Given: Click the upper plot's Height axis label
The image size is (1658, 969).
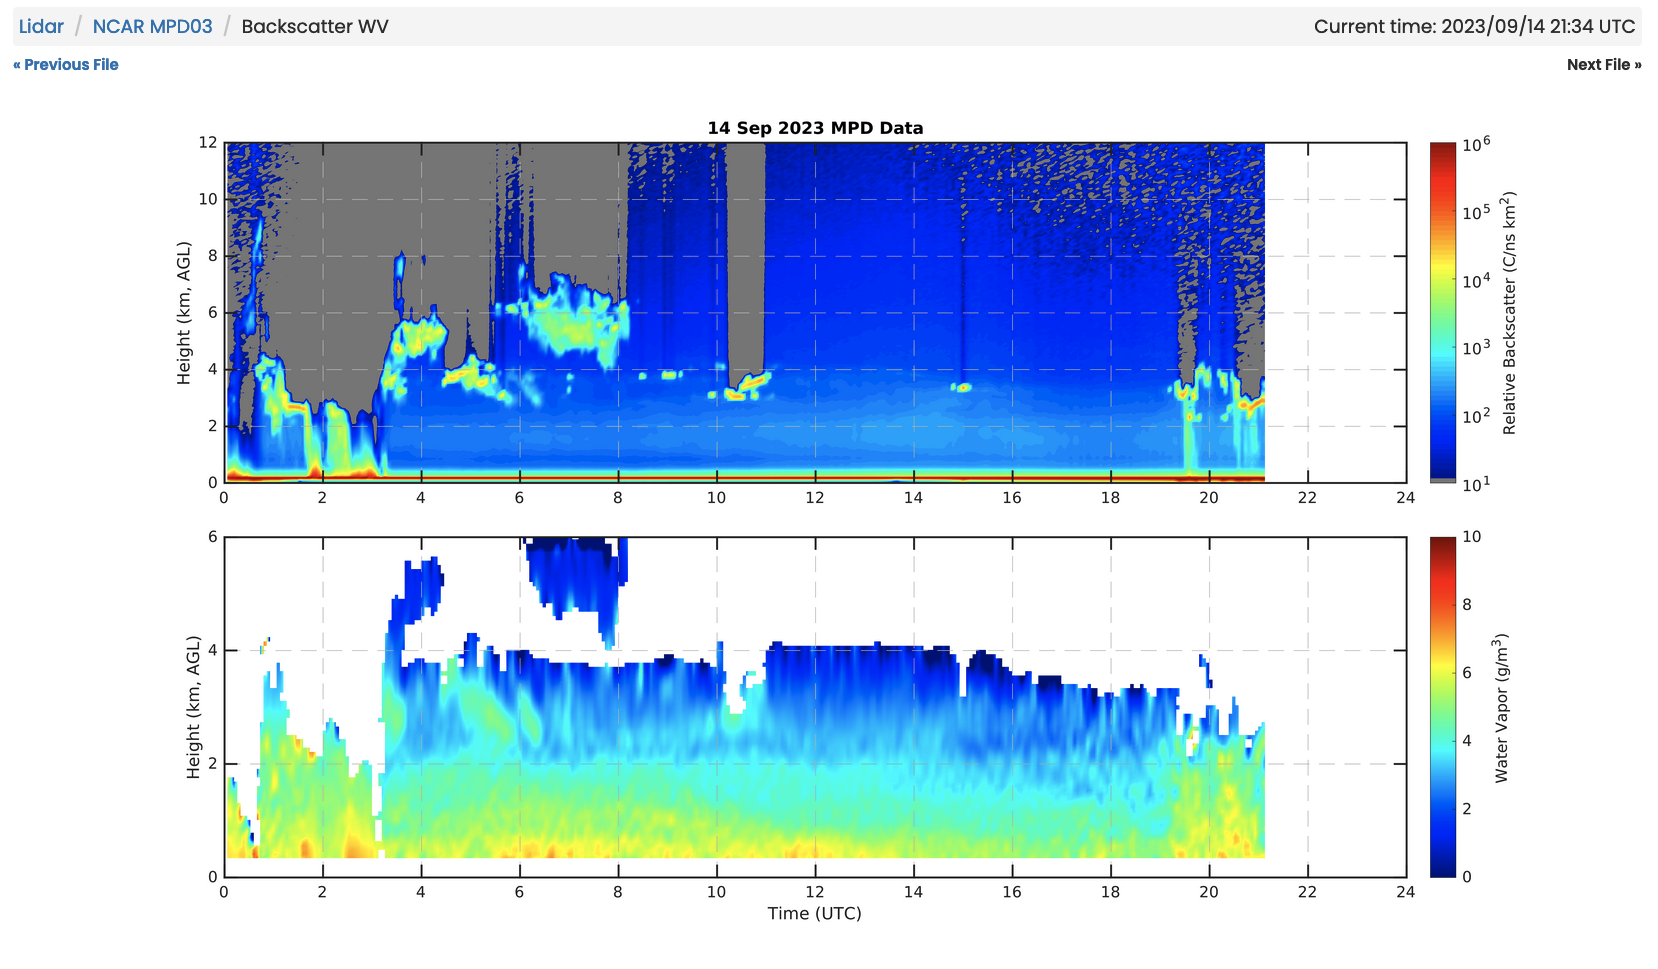Looking at the screenshot, I should click(x=184, y=312).
